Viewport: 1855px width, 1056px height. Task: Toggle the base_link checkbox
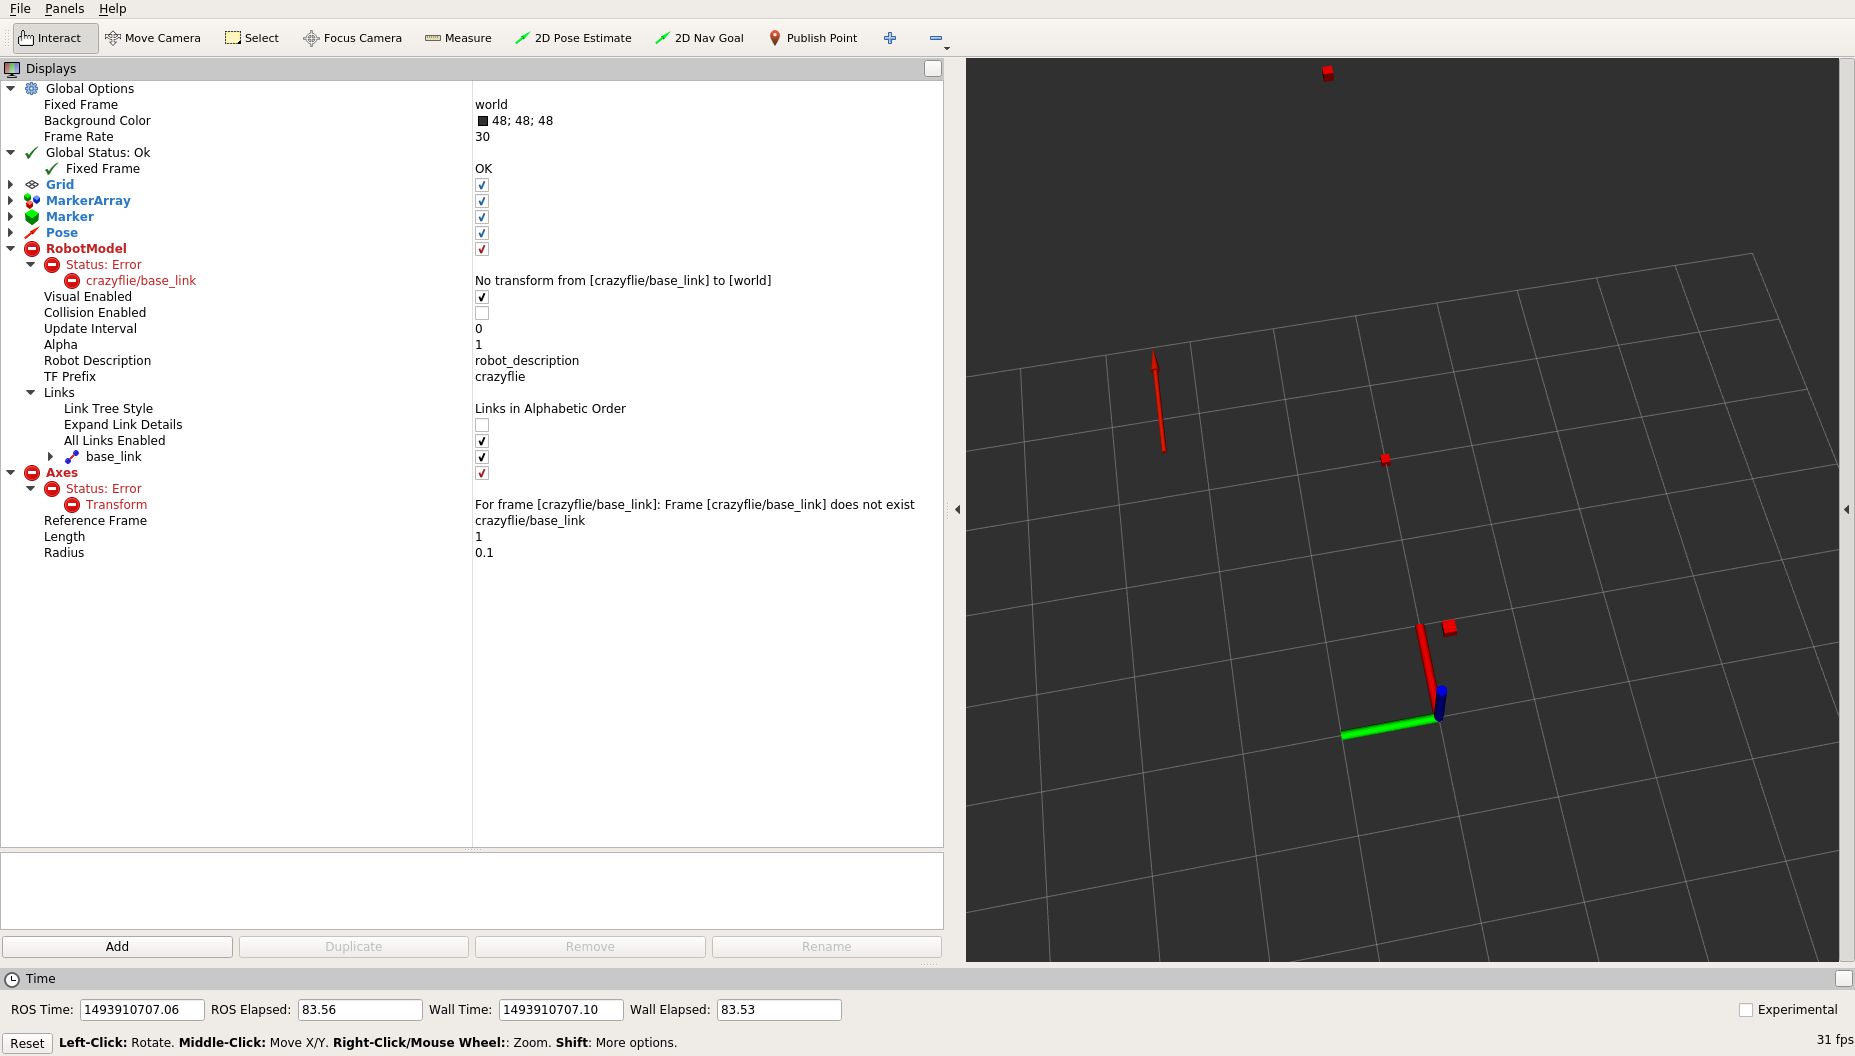[482, 457]
